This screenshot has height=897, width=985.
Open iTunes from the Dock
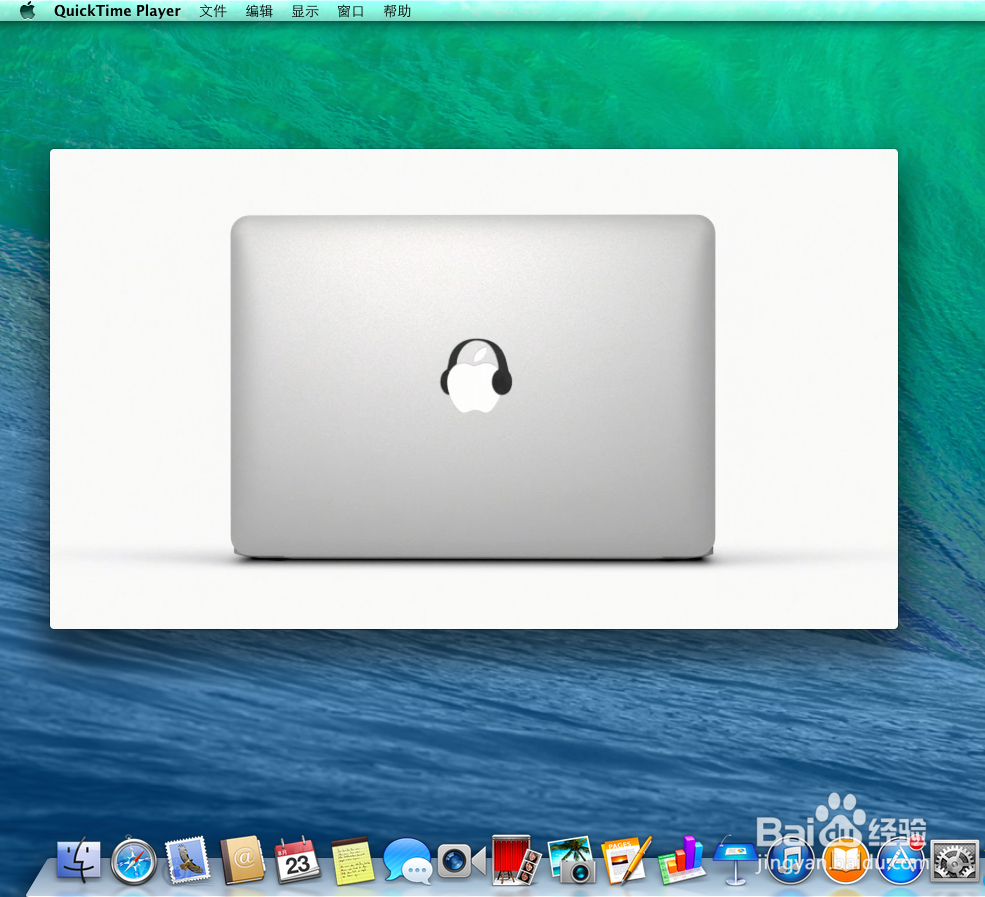tap(791, 861)
